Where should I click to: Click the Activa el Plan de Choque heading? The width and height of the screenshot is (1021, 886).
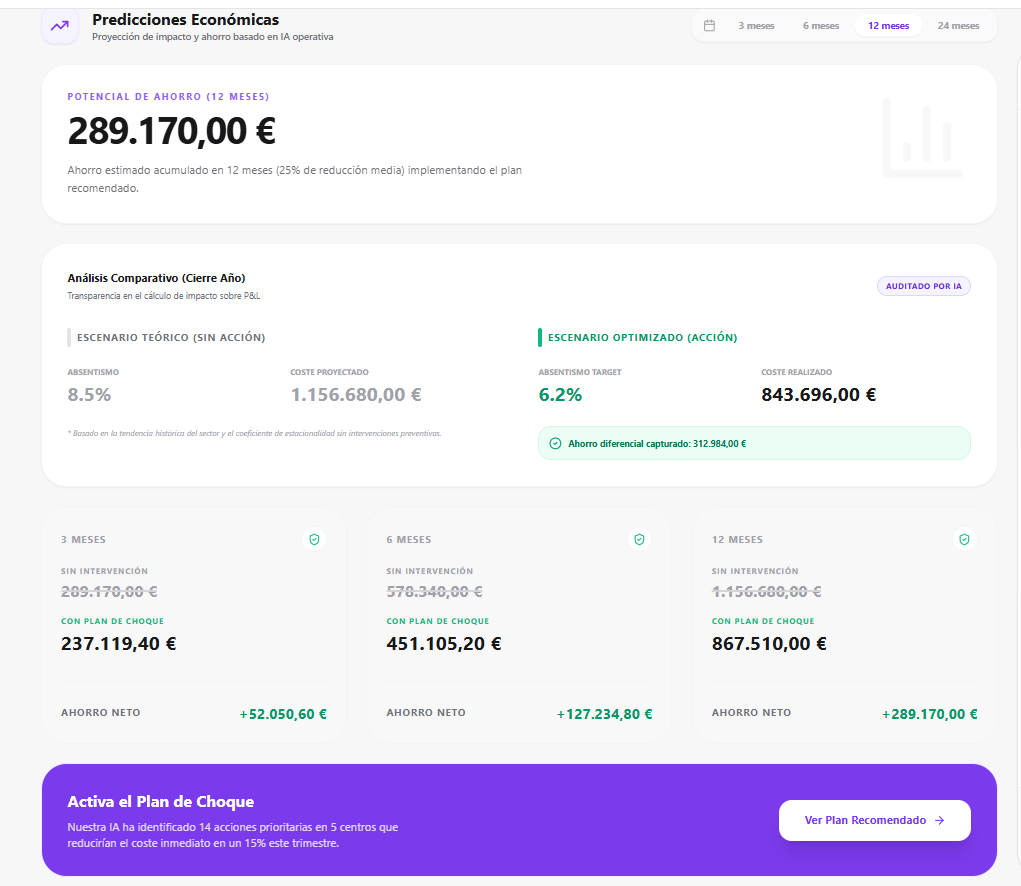[161, 801]
